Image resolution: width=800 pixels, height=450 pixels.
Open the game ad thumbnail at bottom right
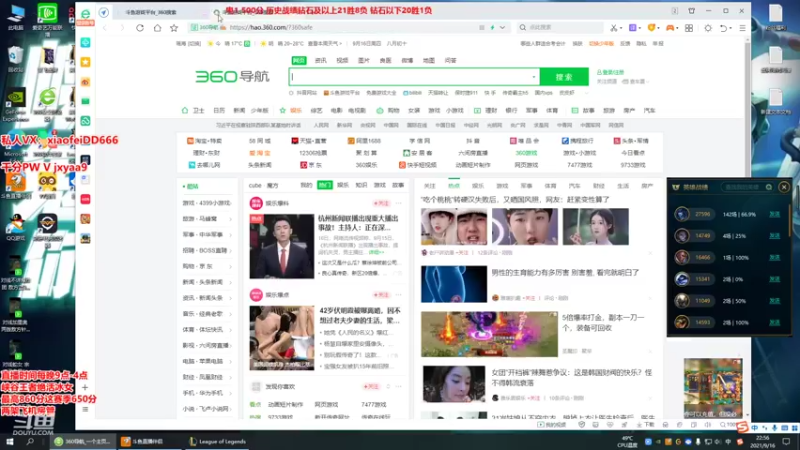point(713,388)
